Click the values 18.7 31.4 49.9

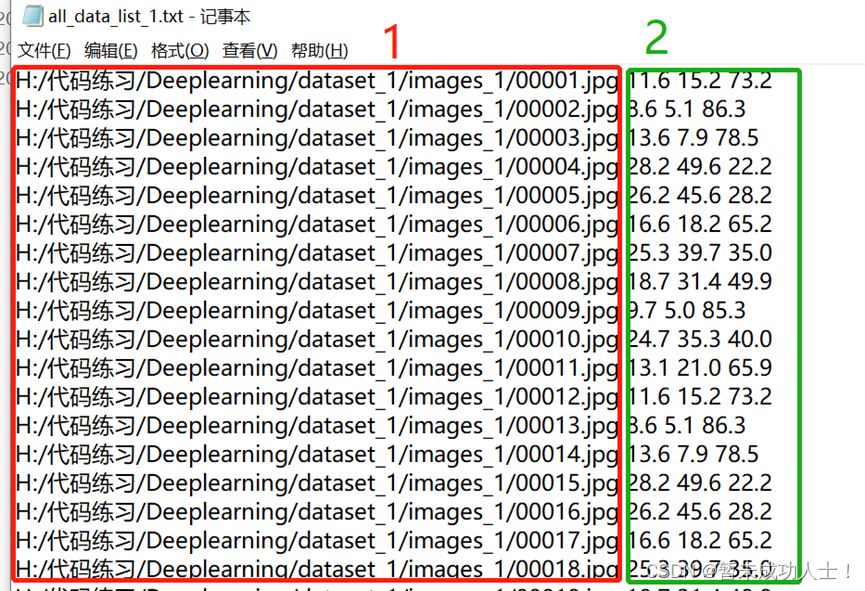(x=701, y=281)
